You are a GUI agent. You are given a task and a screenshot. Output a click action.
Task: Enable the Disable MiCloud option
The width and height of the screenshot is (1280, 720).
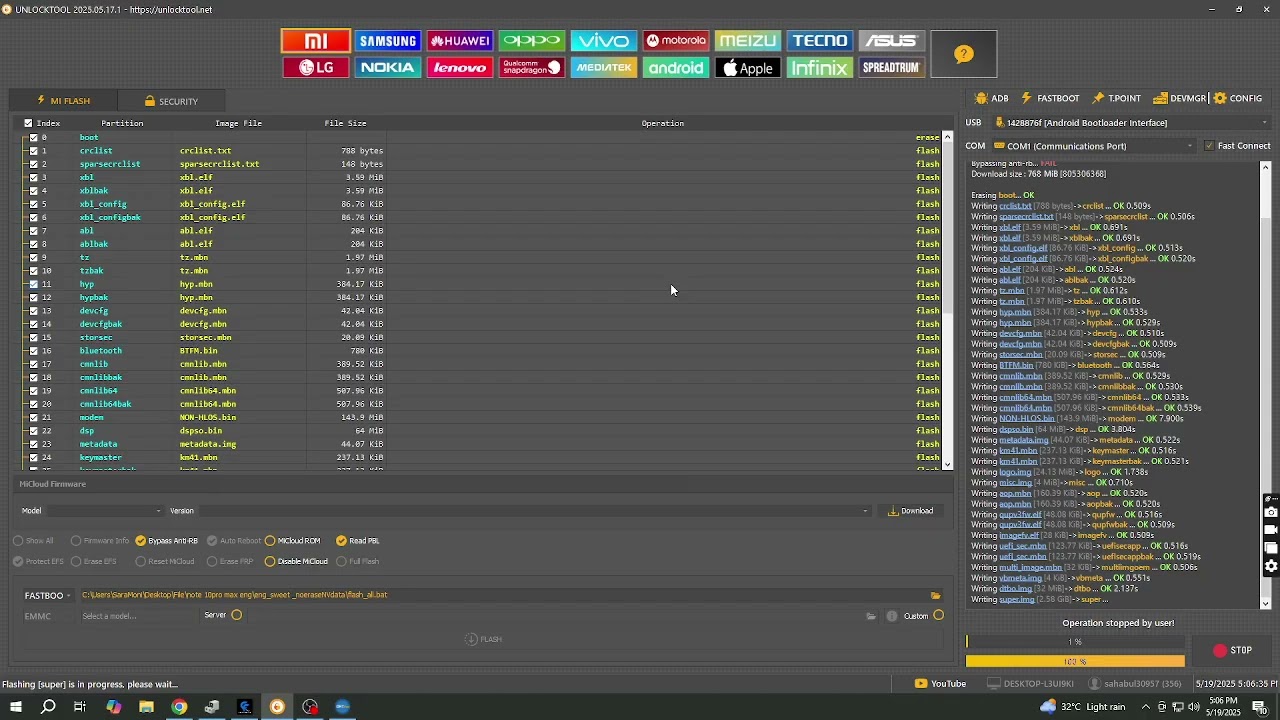click(x=296, y=562)
